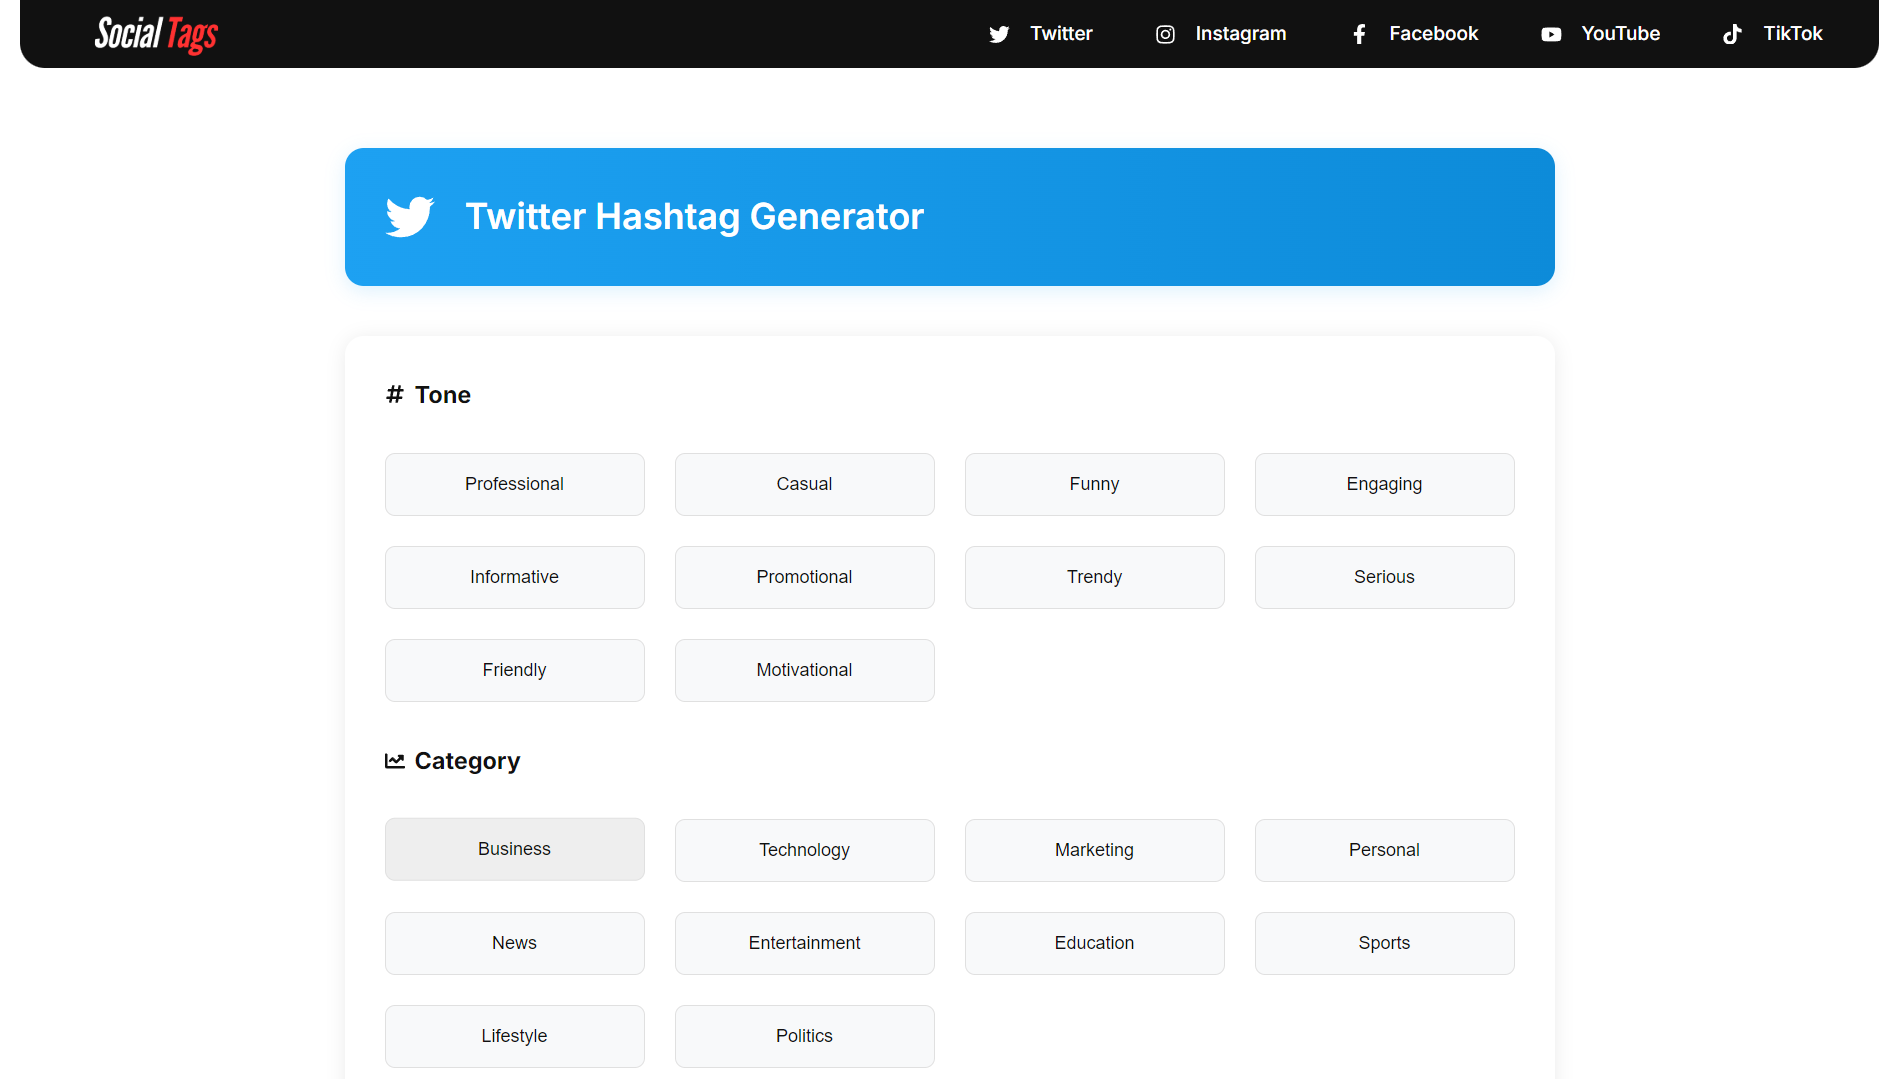Choose the Friendly tone
The height and width of the screenshot is (1079, 1896).
click(515, 671)
